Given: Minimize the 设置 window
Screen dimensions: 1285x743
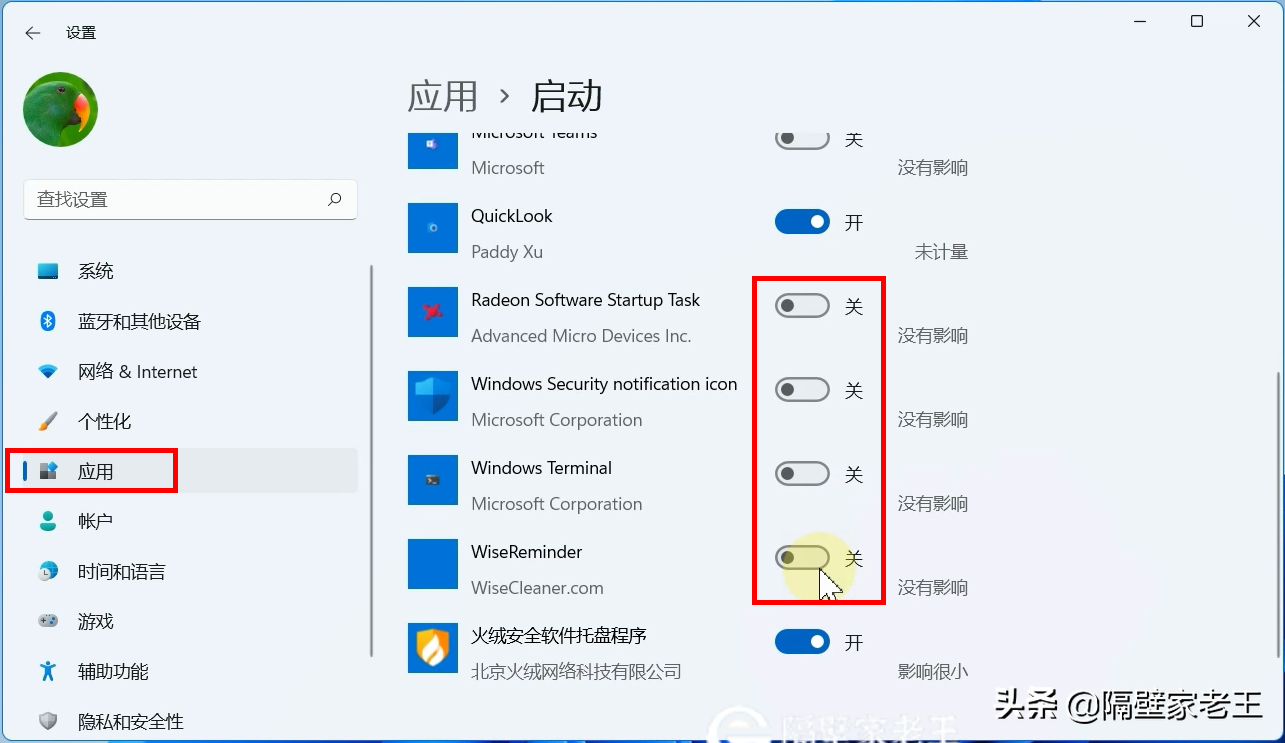Looking at the screenshot, I should 1140,21.
